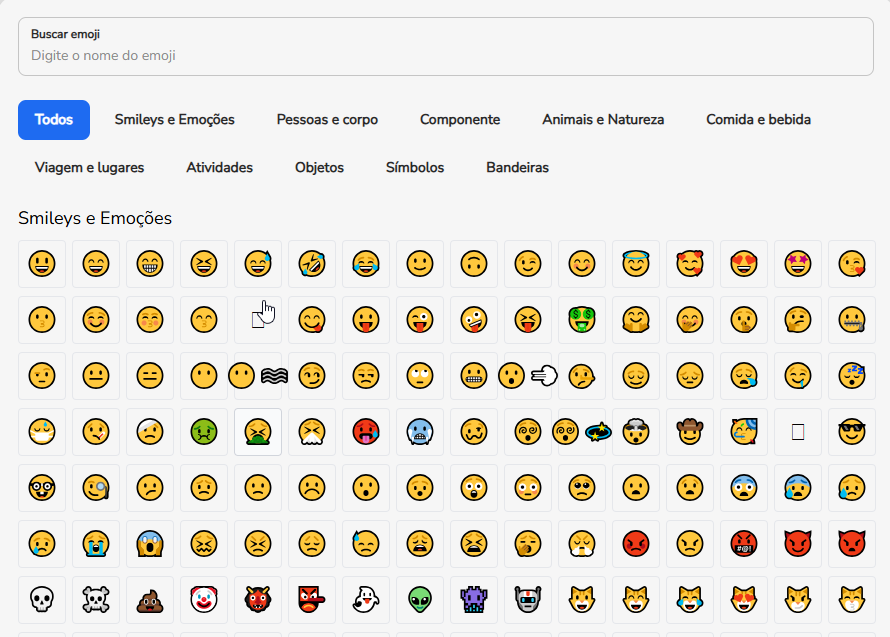The image size is (890, 637).
Task: Select the Atividades category tab
Action: pos(220,167)
